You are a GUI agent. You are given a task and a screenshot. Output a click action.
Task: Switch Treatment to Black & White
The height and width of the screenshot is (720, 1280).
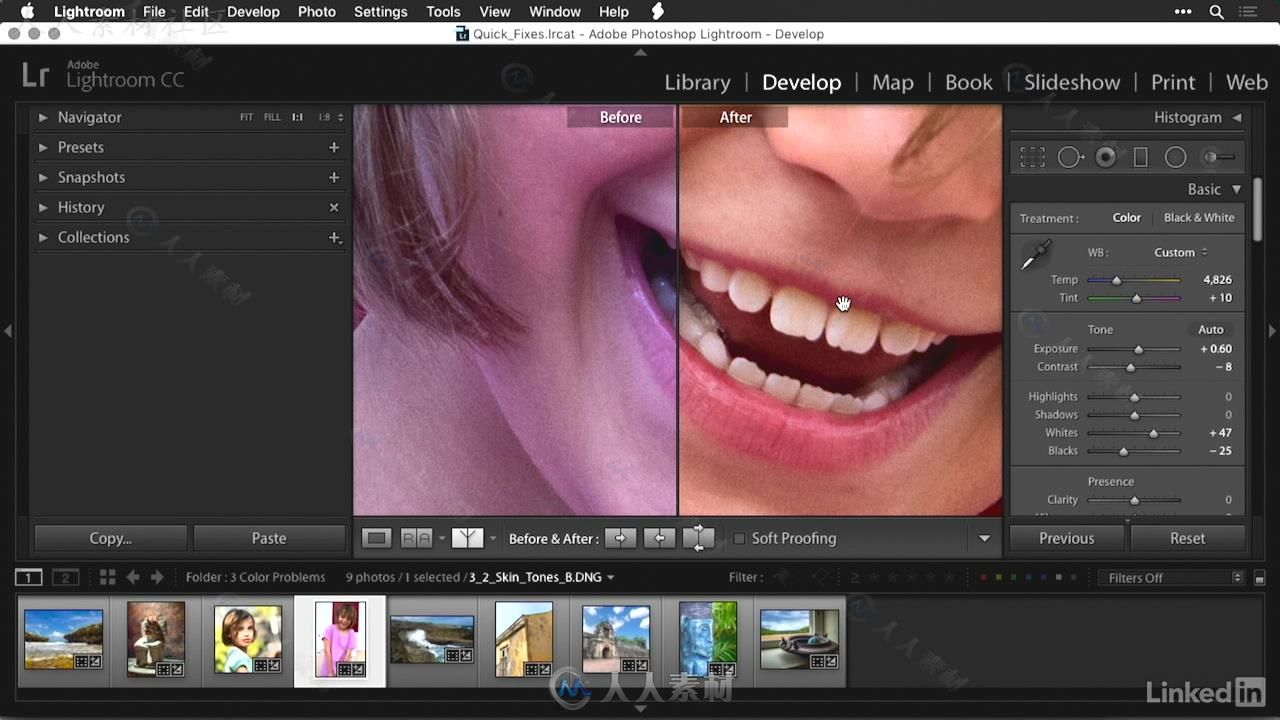(1198, 218)
